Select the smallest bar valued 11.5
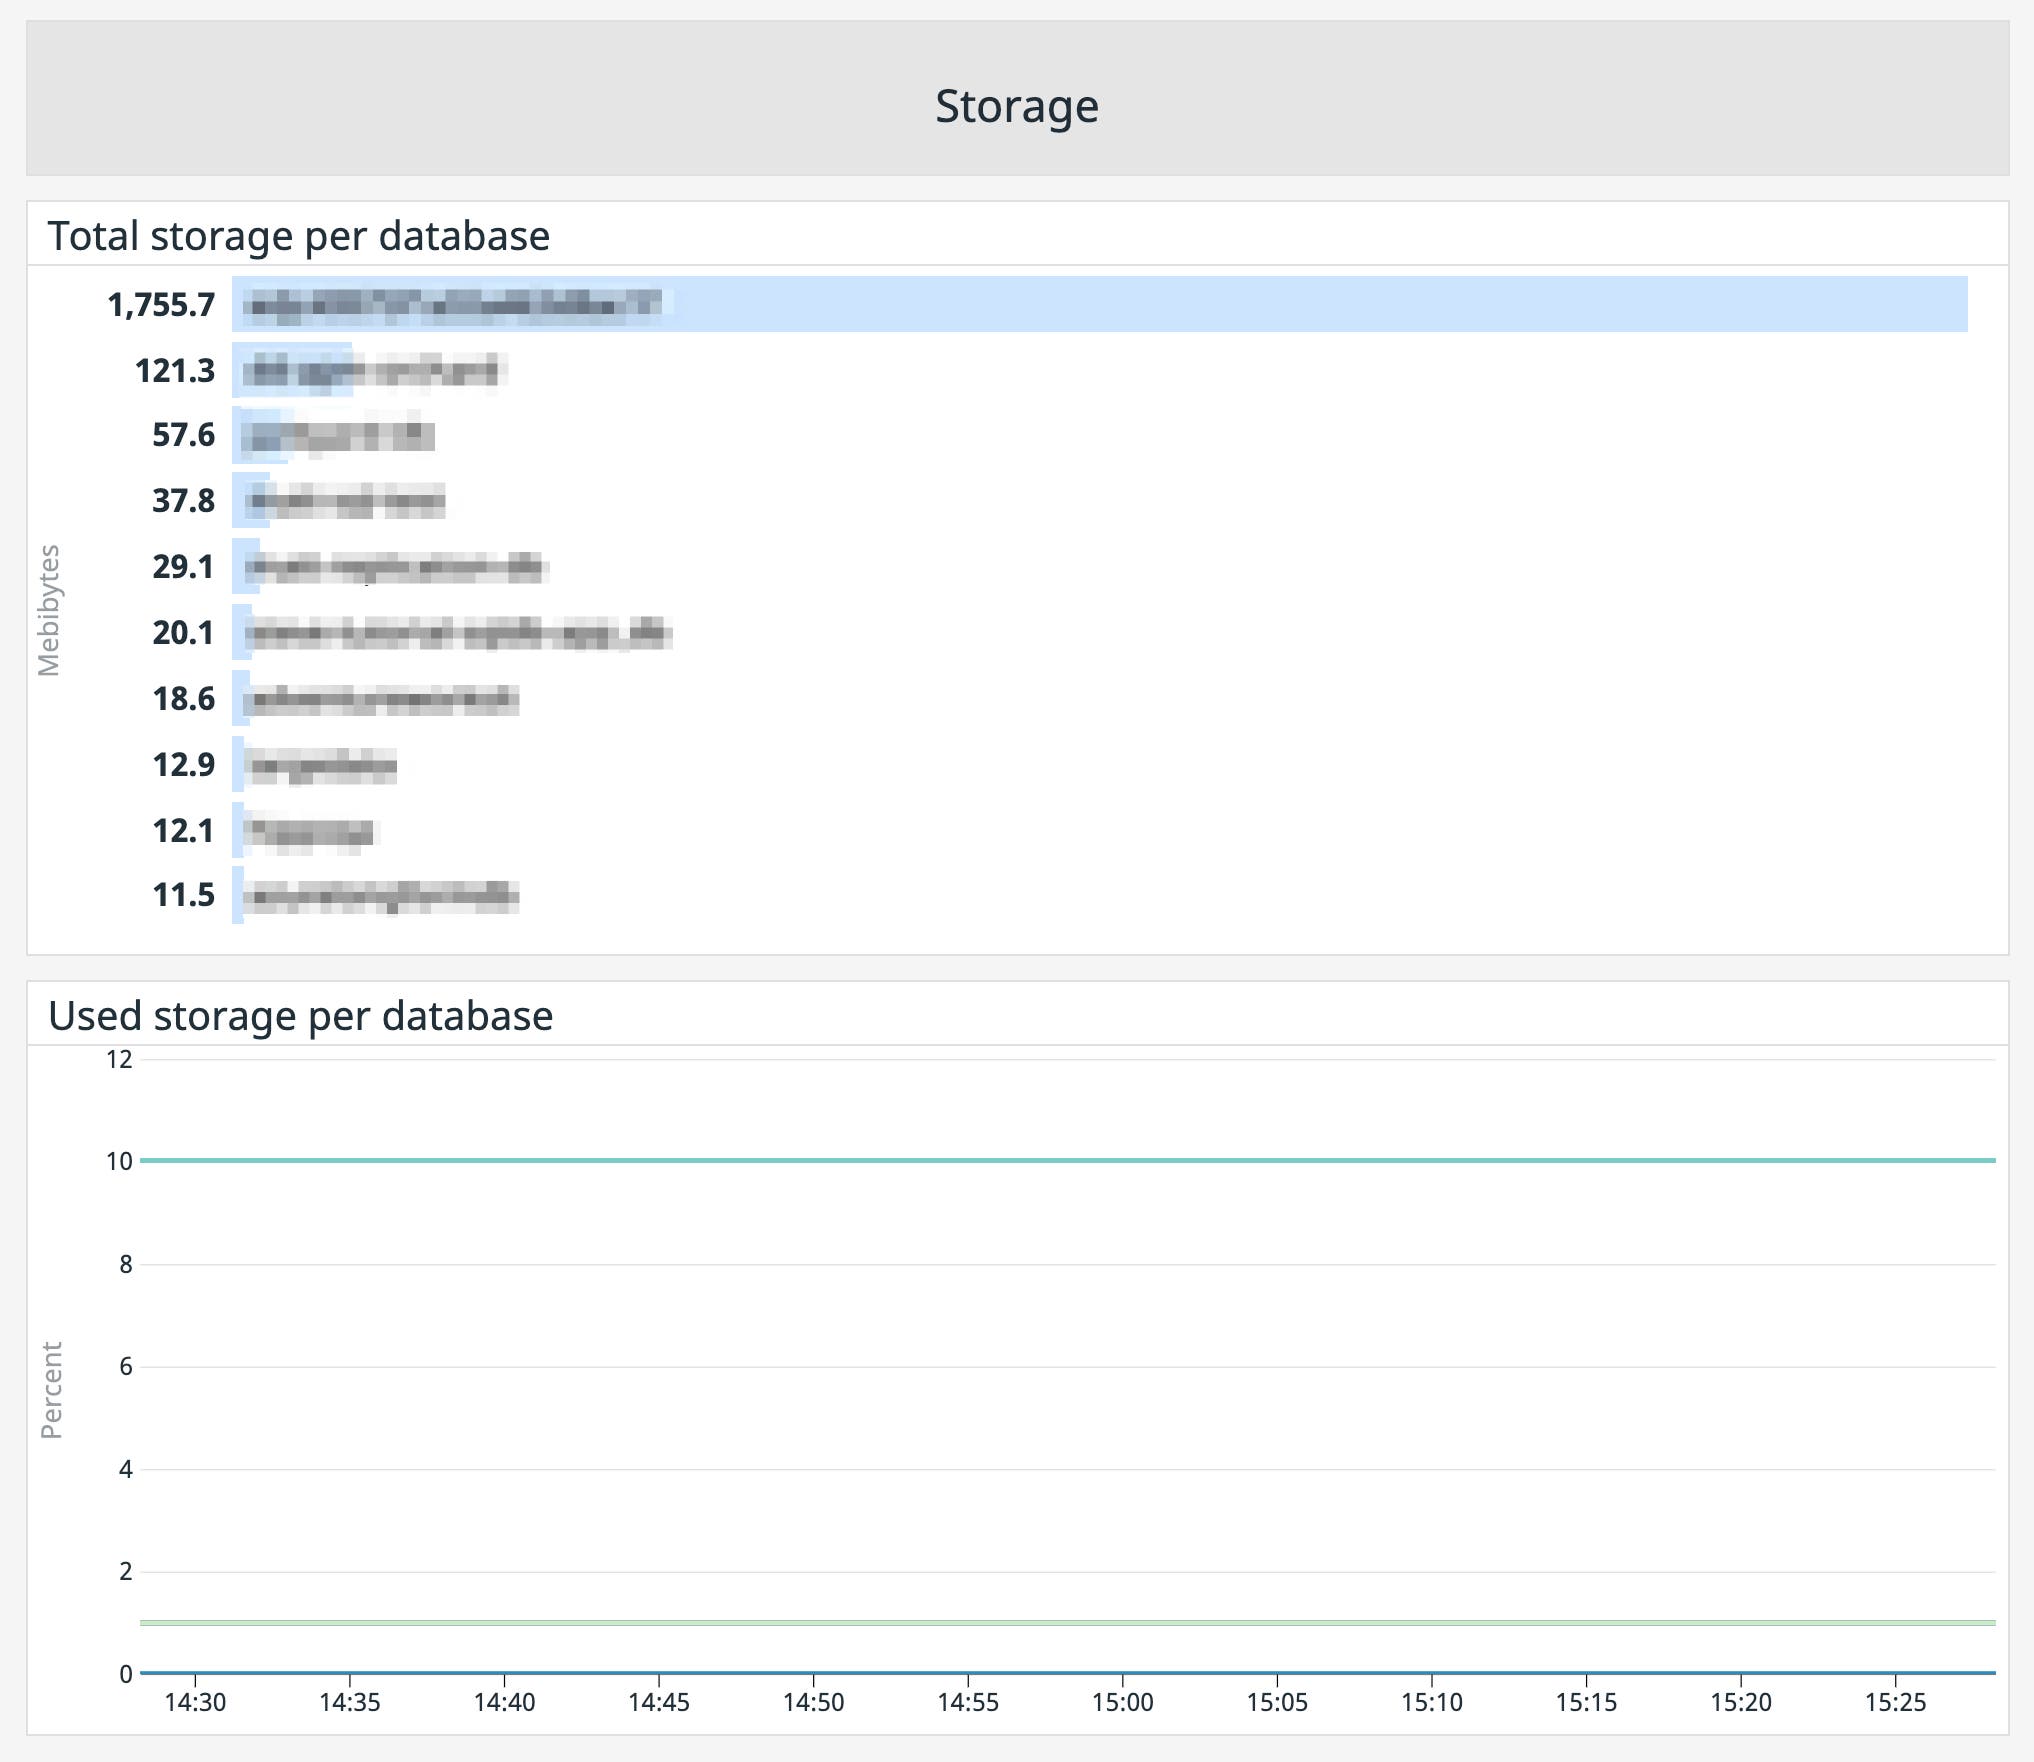 point(240,895)
